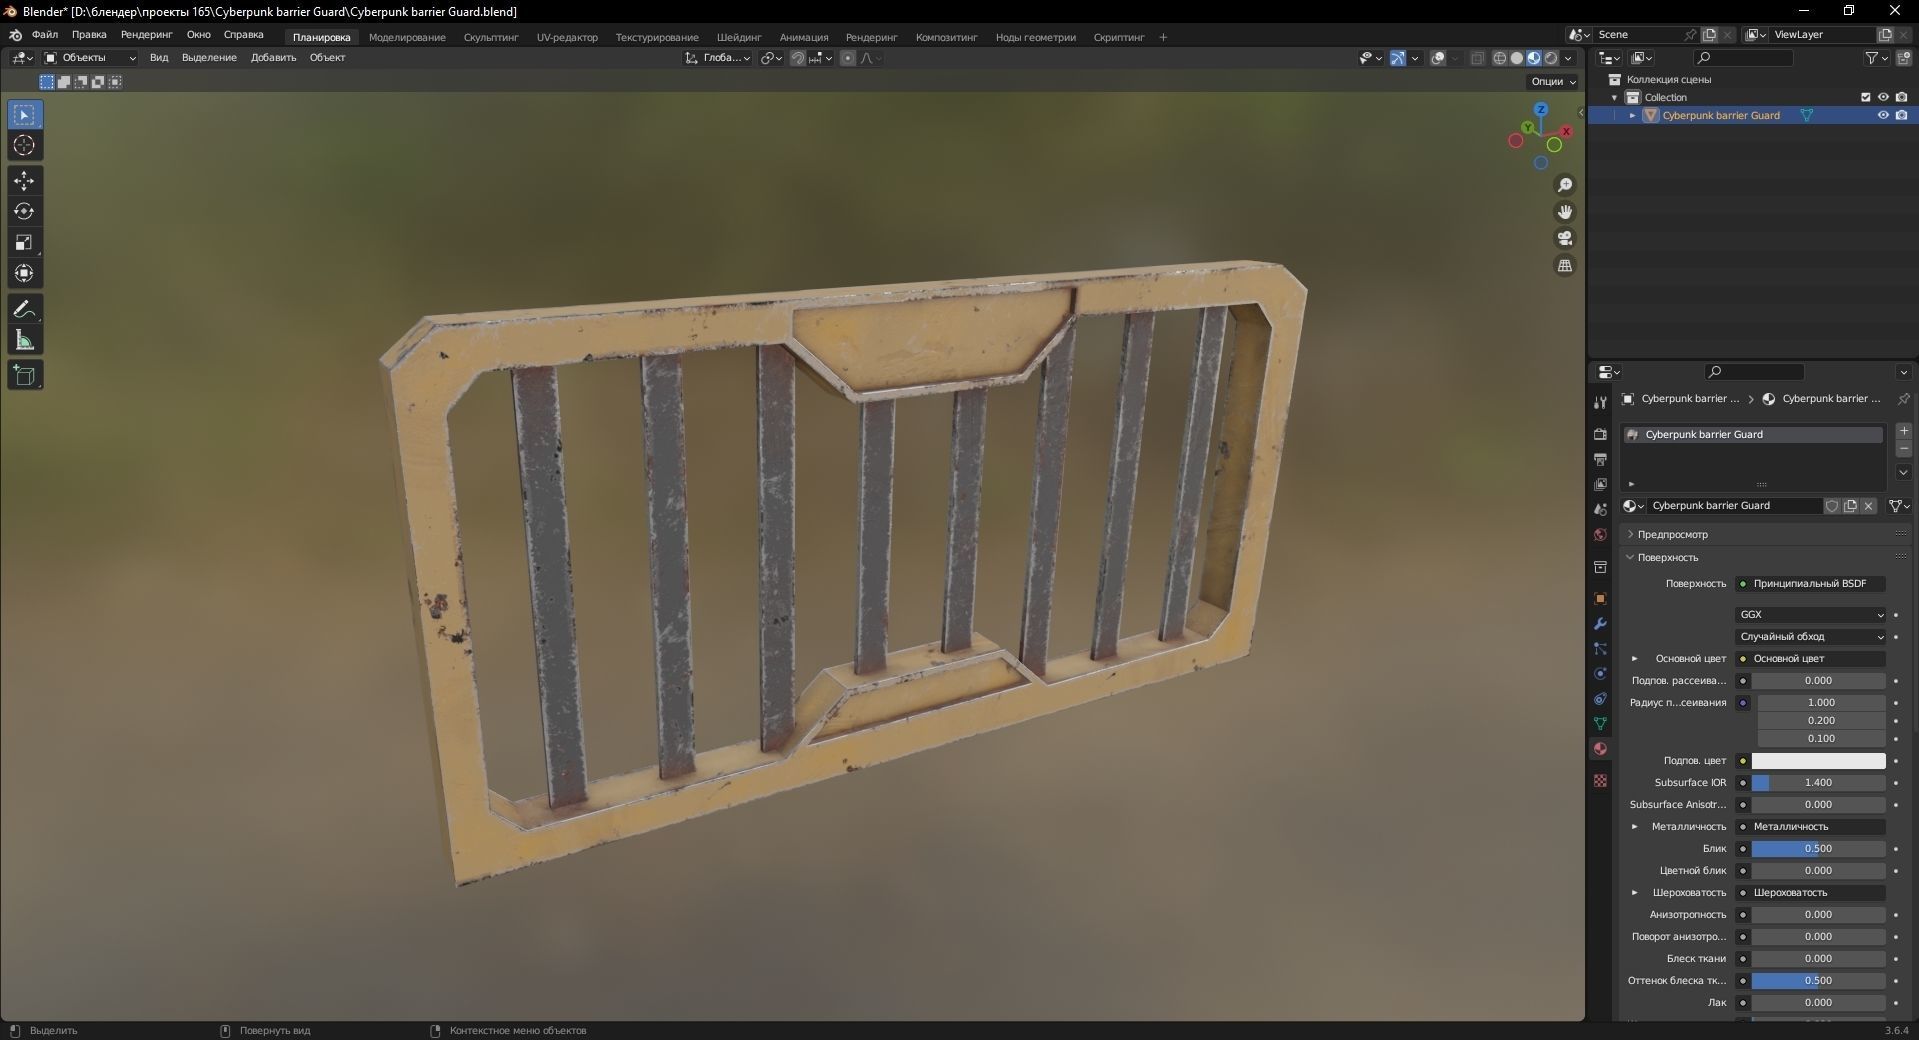
Task: Open Scene properties tab
Action: tap(1600, 509)
